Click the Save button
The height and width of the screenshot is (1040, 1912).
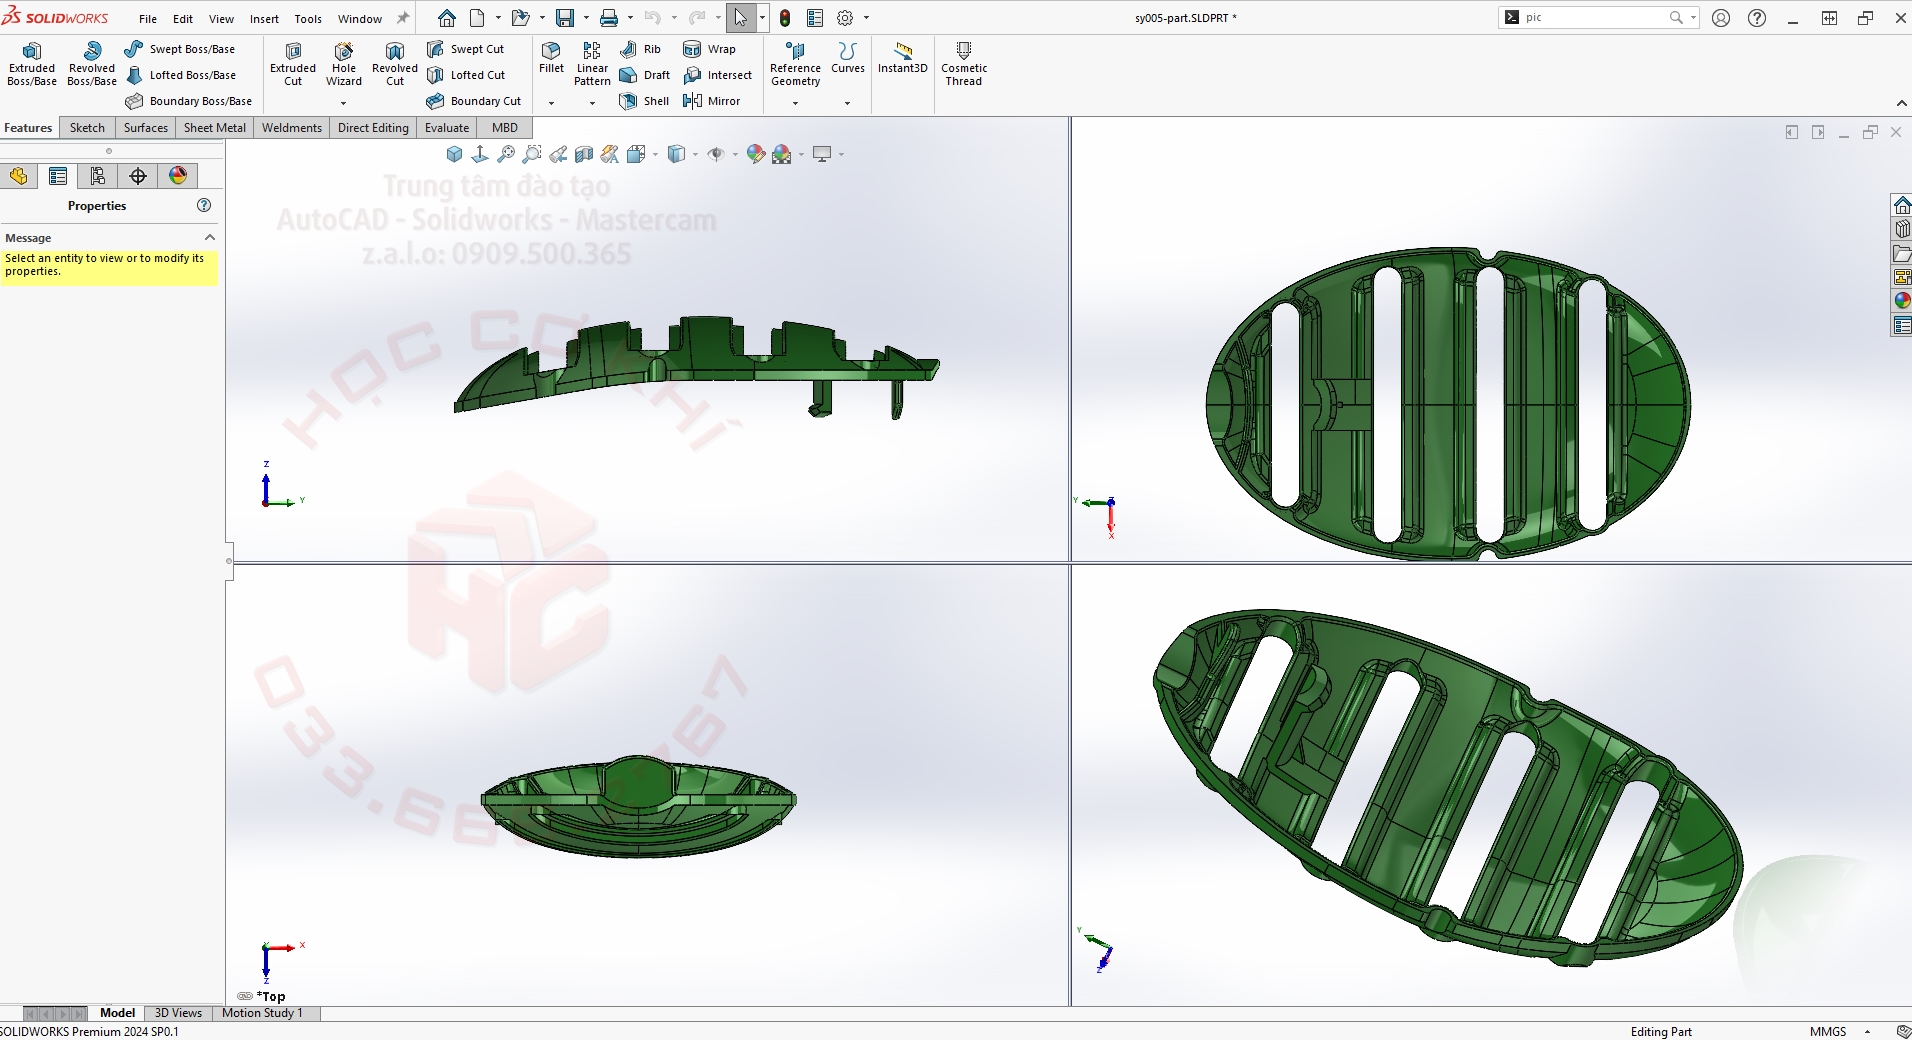point(565,18)
